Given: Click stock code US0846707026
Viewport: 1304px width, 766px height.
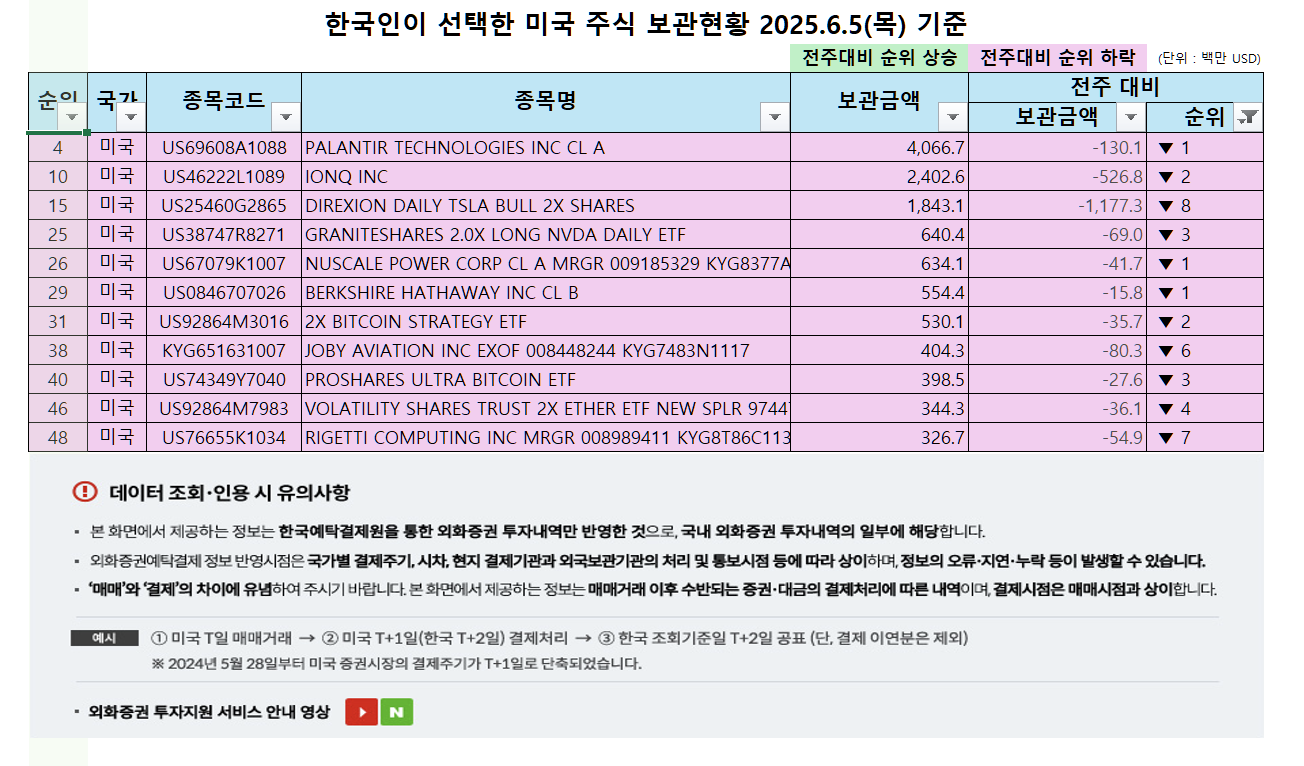Looking at the screenshot, I should (x=224, y=293).
